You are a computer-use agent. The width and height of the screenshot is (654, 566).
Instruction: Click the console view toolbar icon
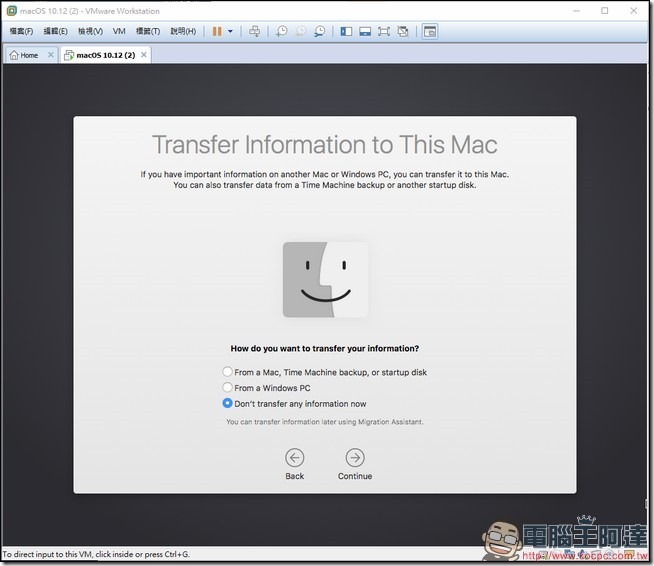tap(430, 31)
